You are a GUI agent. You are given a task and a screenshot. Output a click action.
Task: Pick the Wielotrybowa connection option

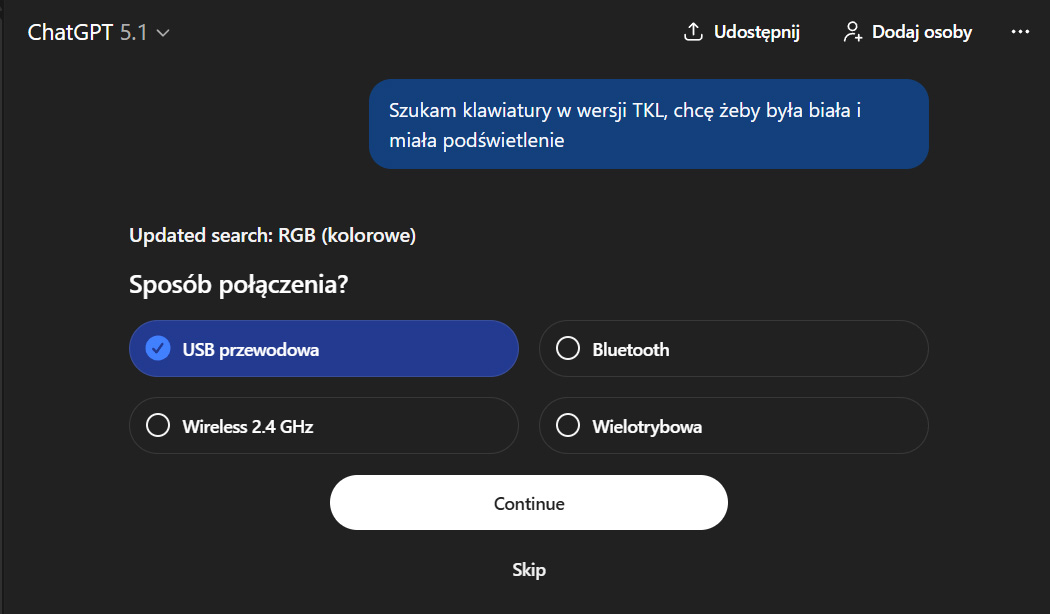click(x=733, y=426)
